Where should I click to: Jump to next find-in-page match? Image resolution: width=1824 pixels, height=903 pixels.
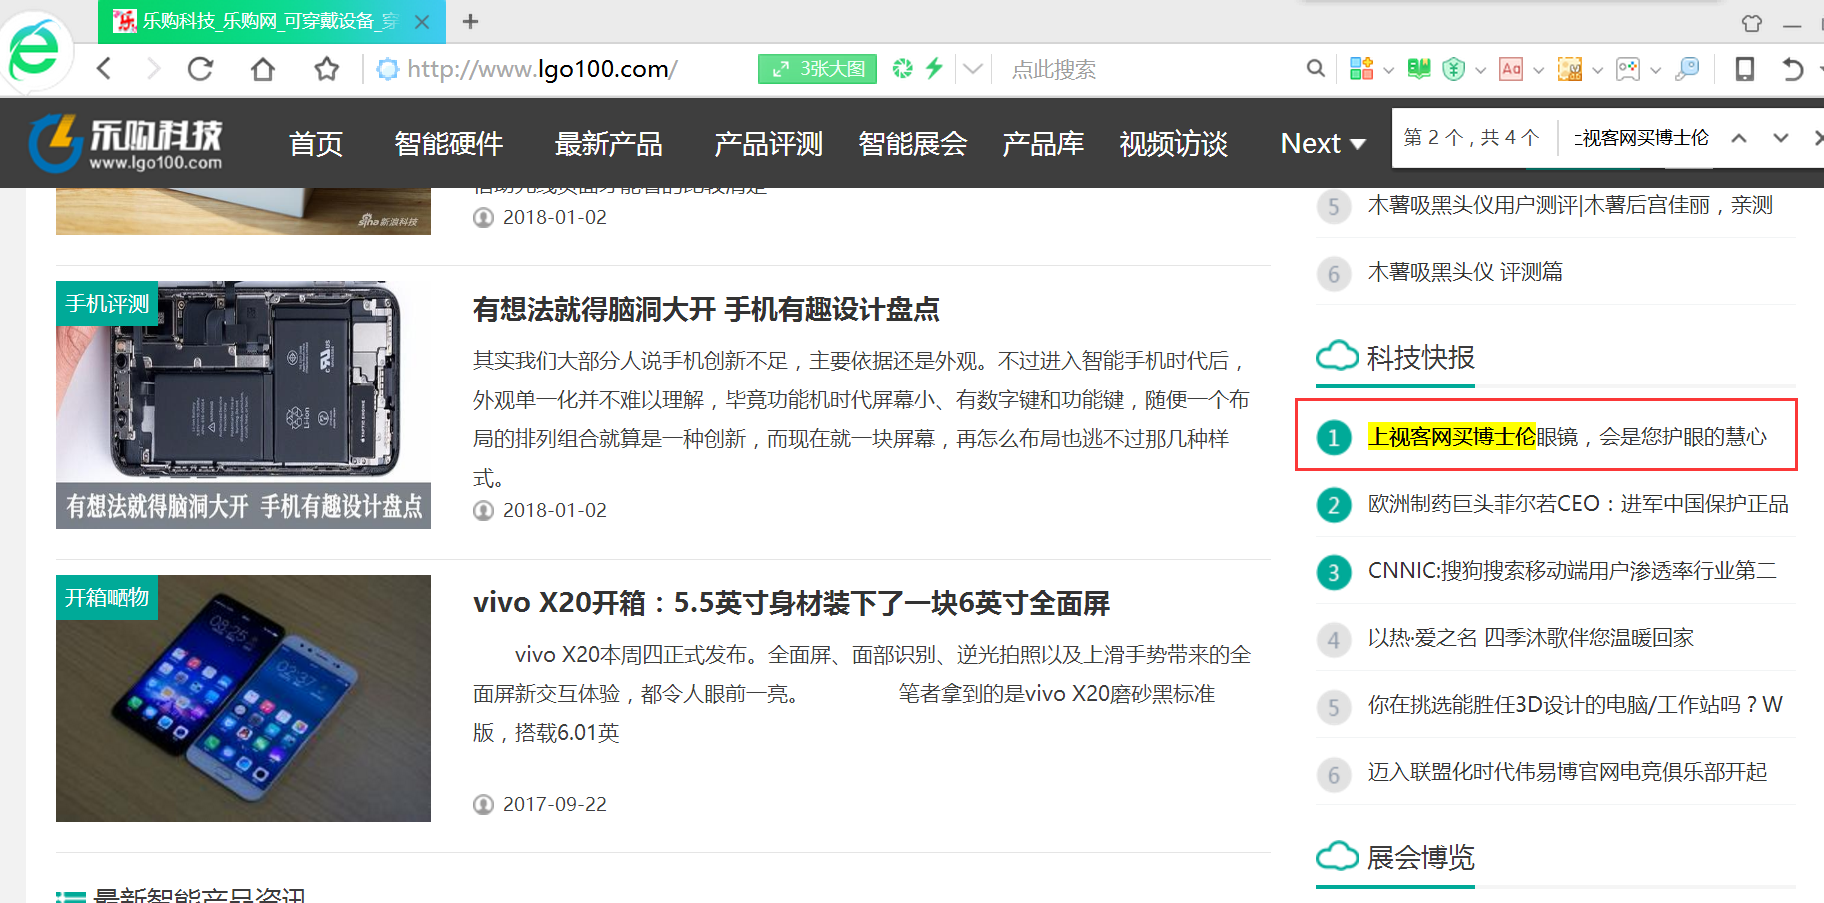[1780, 138]
